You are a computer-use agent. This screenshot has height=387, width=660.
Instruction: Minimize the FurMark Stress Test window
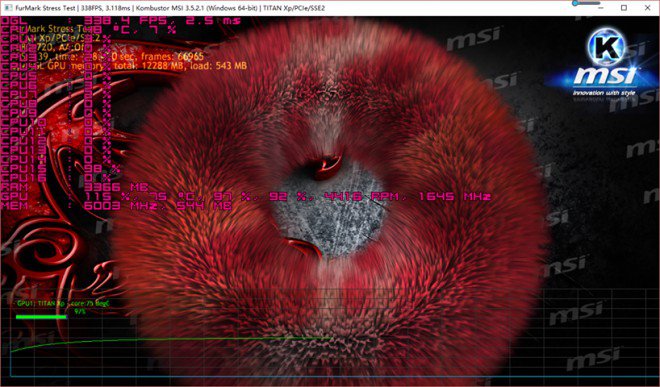click(601, 8)
